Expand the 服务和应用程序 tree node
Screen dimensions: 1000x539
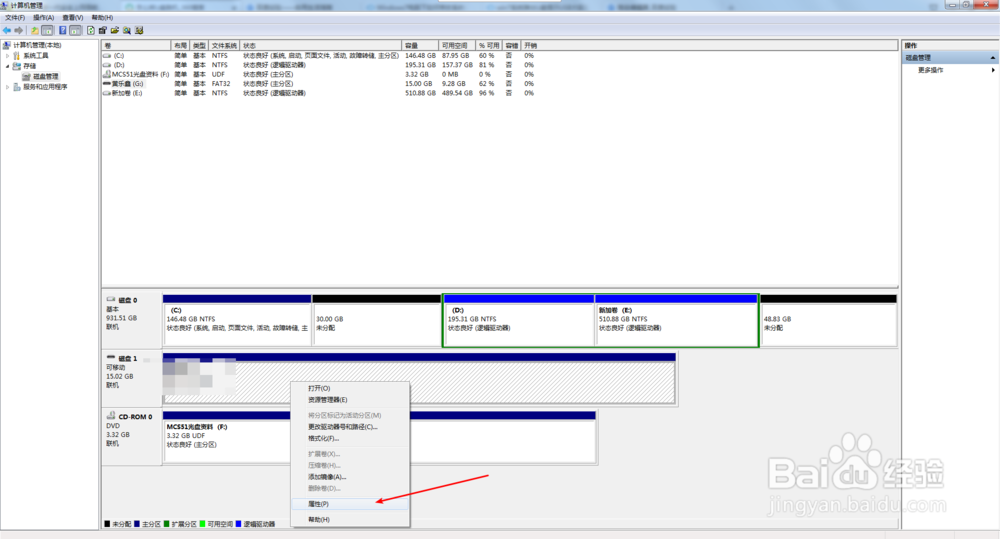point(8,87)
